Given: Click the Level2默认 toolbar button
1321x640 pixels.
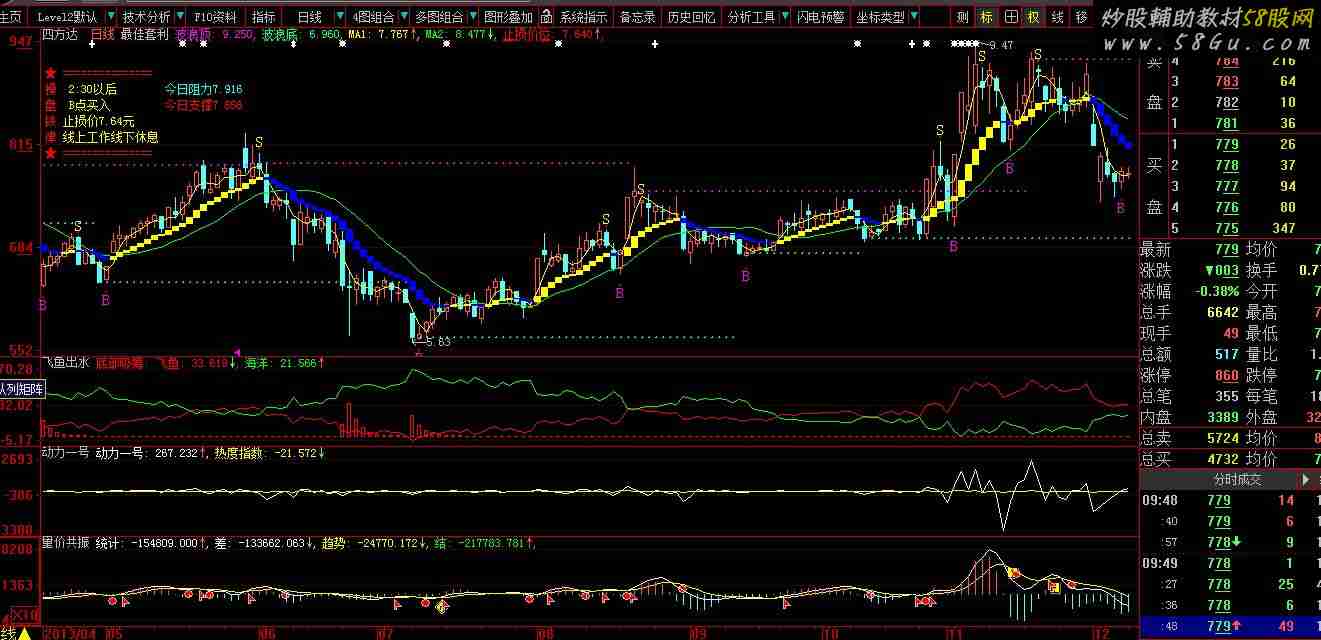Looking at the screenshot, I should click(68, 17).
